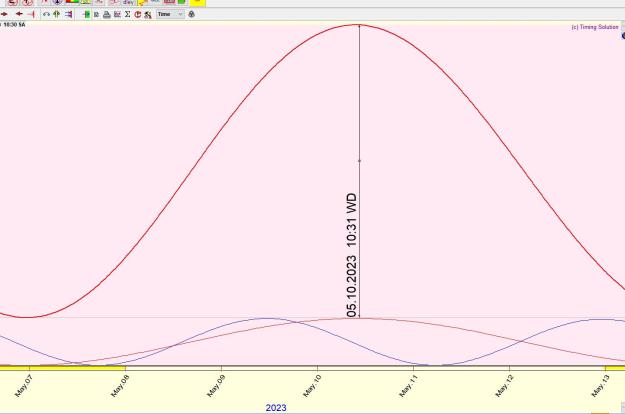Open the Time dropdown in toolbar
The height and width of the screenshot is (414, 625).
(170, 14)
